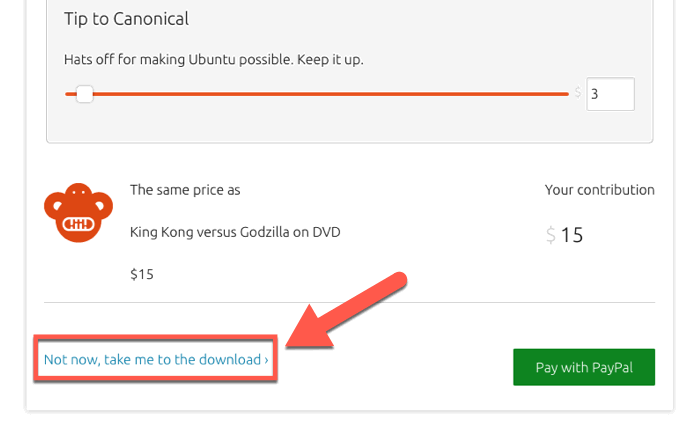Click the "Your contribution" label
The image size is (700, 434).
click(x=599, y=190)
